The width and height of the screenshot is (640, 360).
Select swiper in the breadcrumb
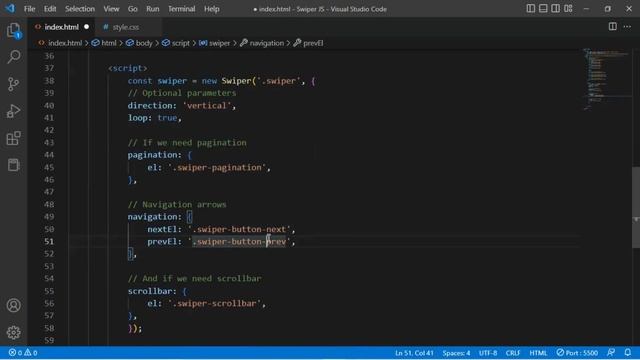[x=215, y=43]
